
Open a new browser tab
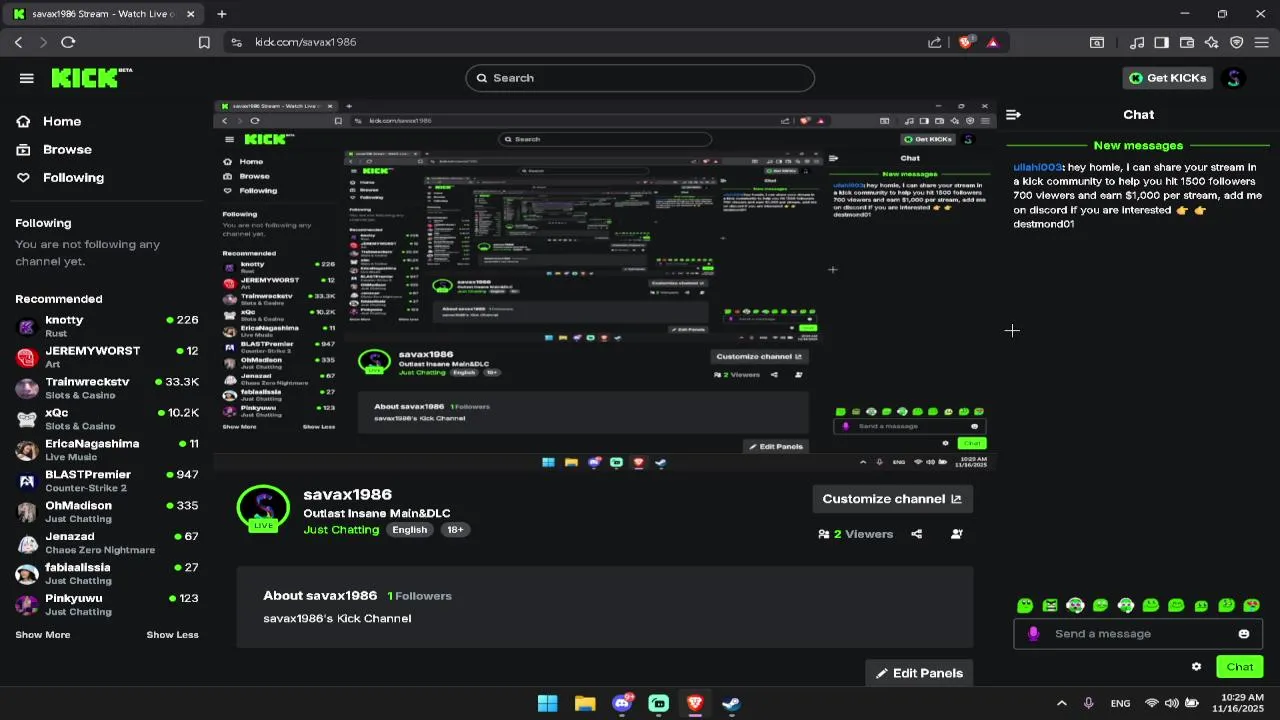coord(222,14)
